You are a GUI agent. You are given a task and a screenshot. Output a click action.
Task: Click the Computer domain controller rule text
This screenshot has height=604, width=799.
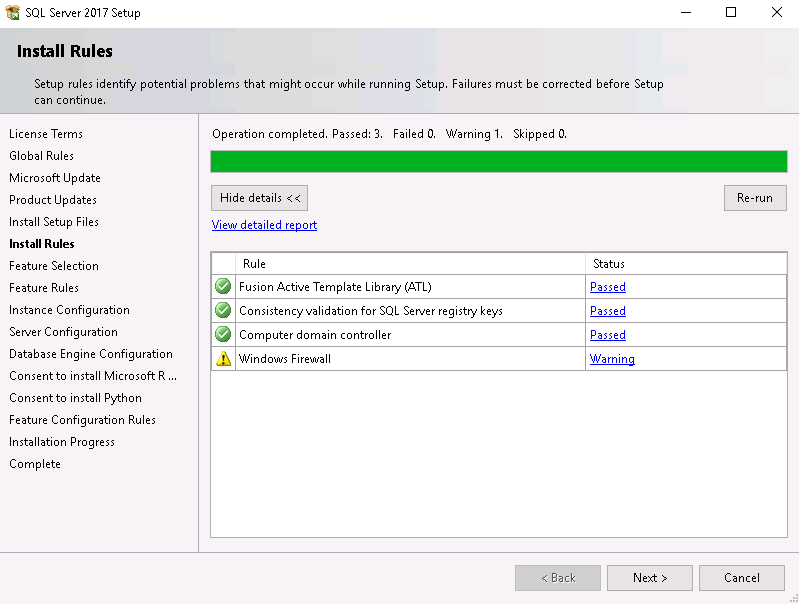[x=315, y=335]
